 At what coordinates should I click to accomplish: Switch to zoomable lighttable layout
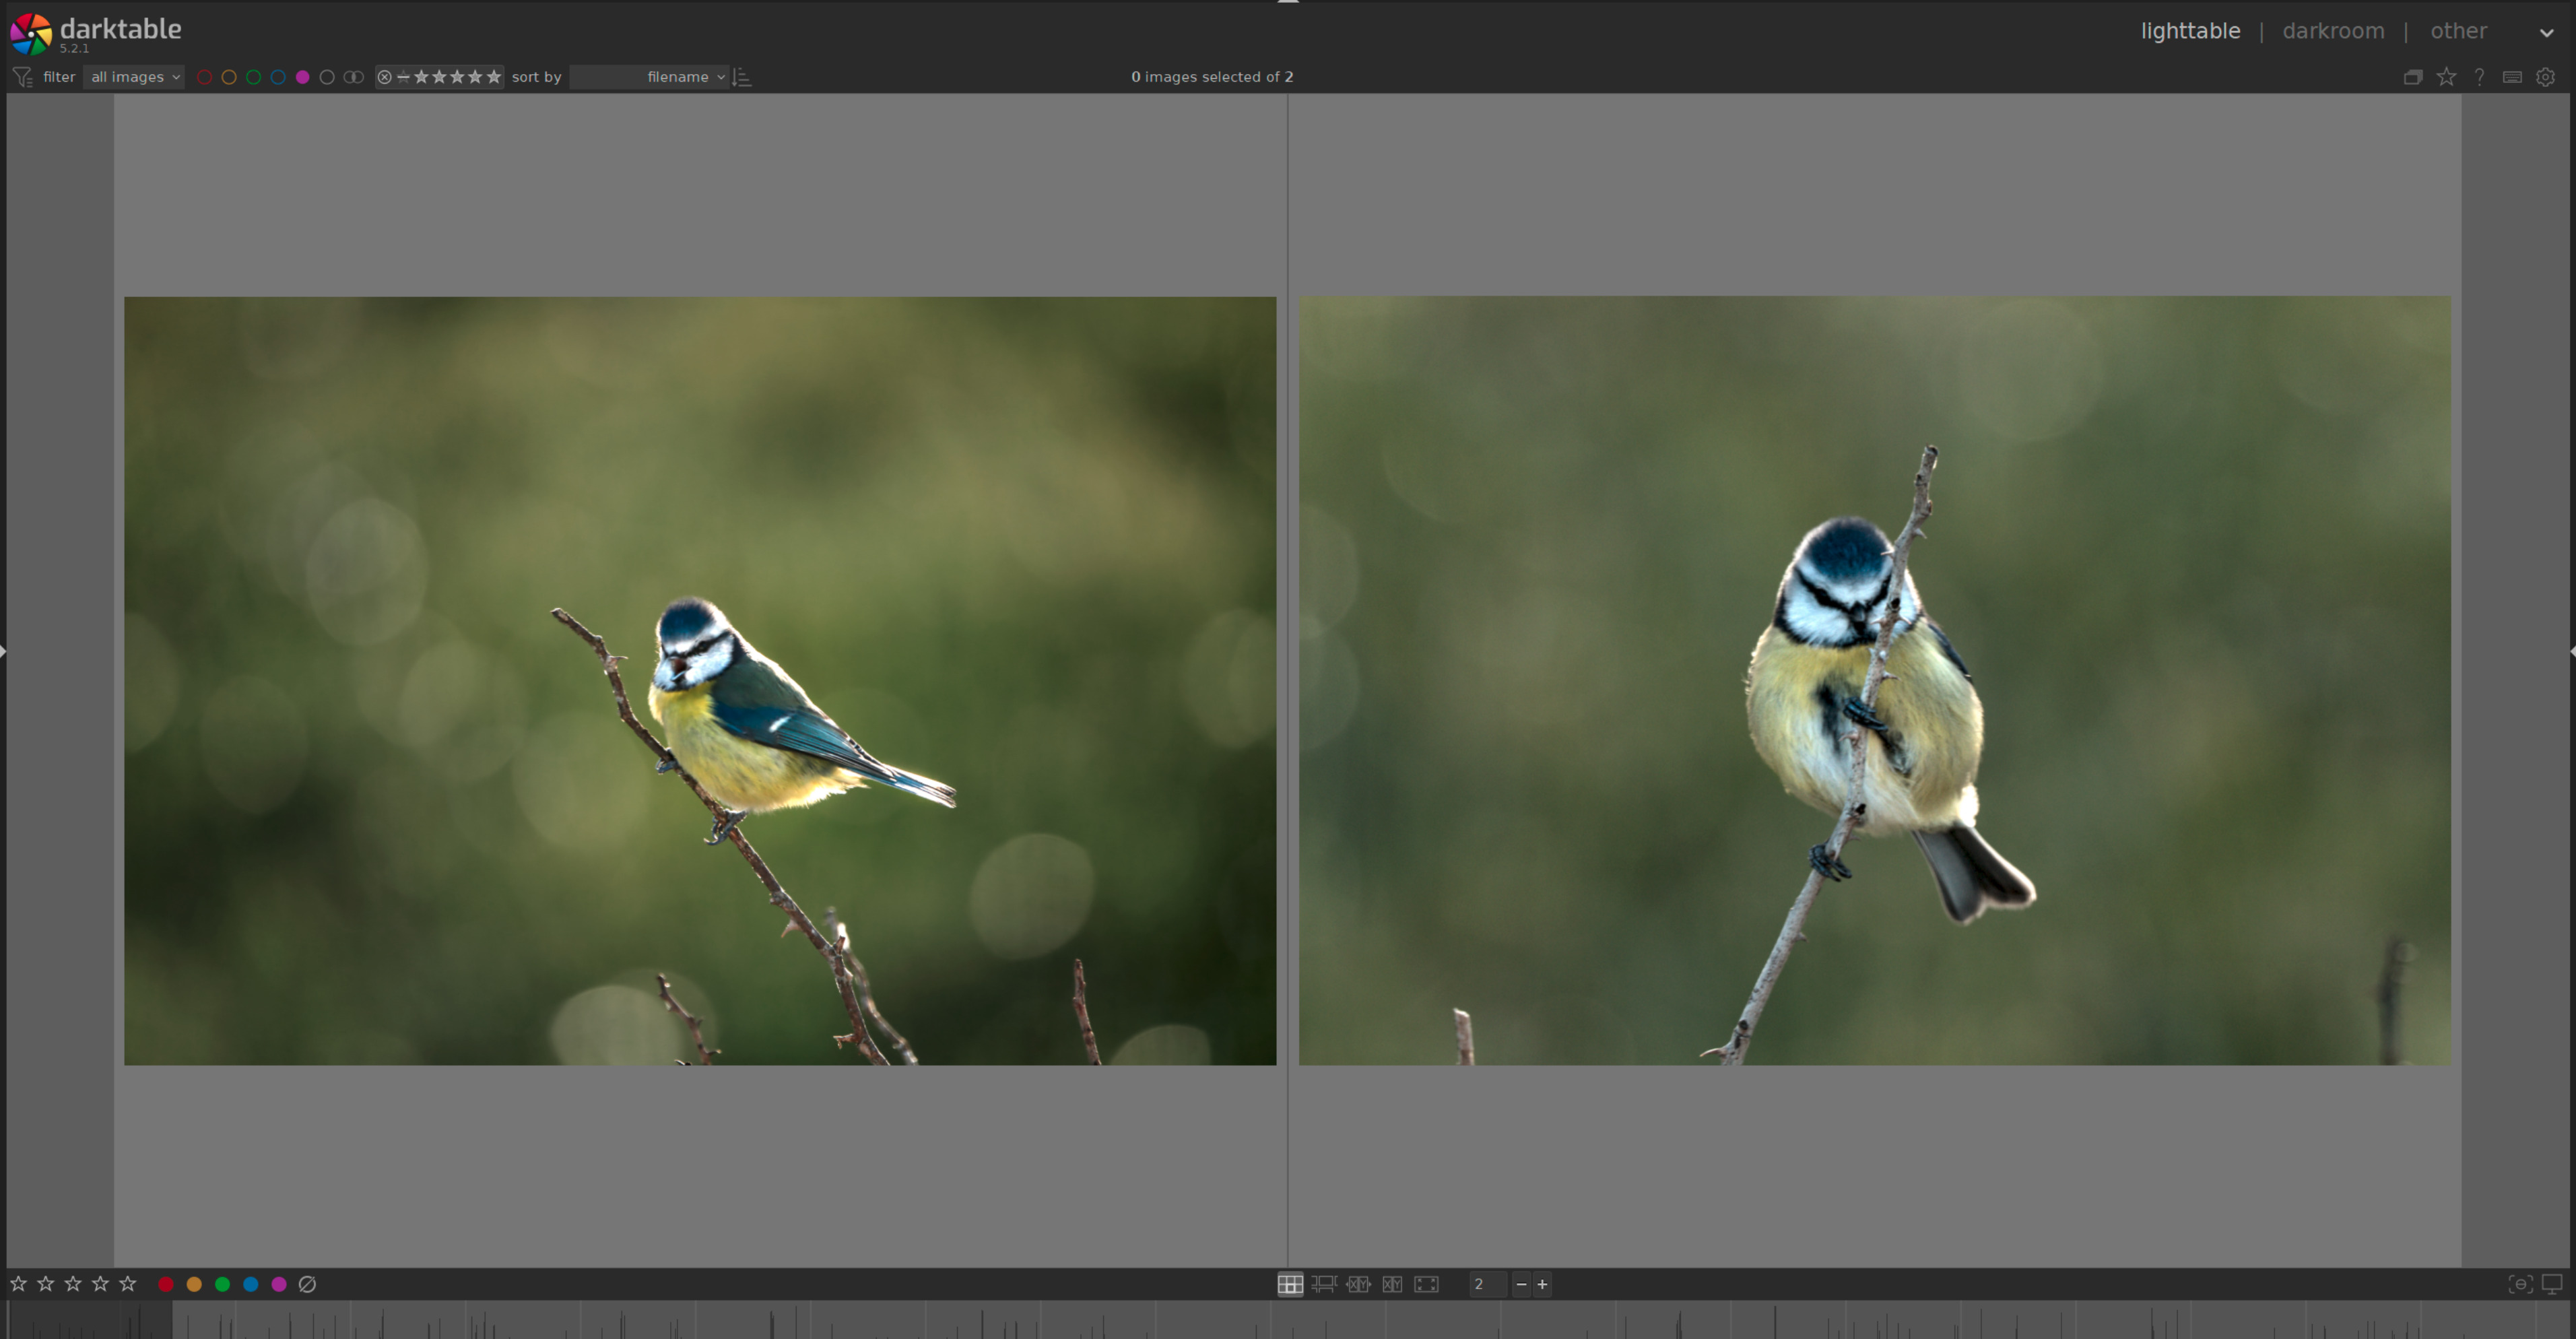(x=1324, y=1284)
